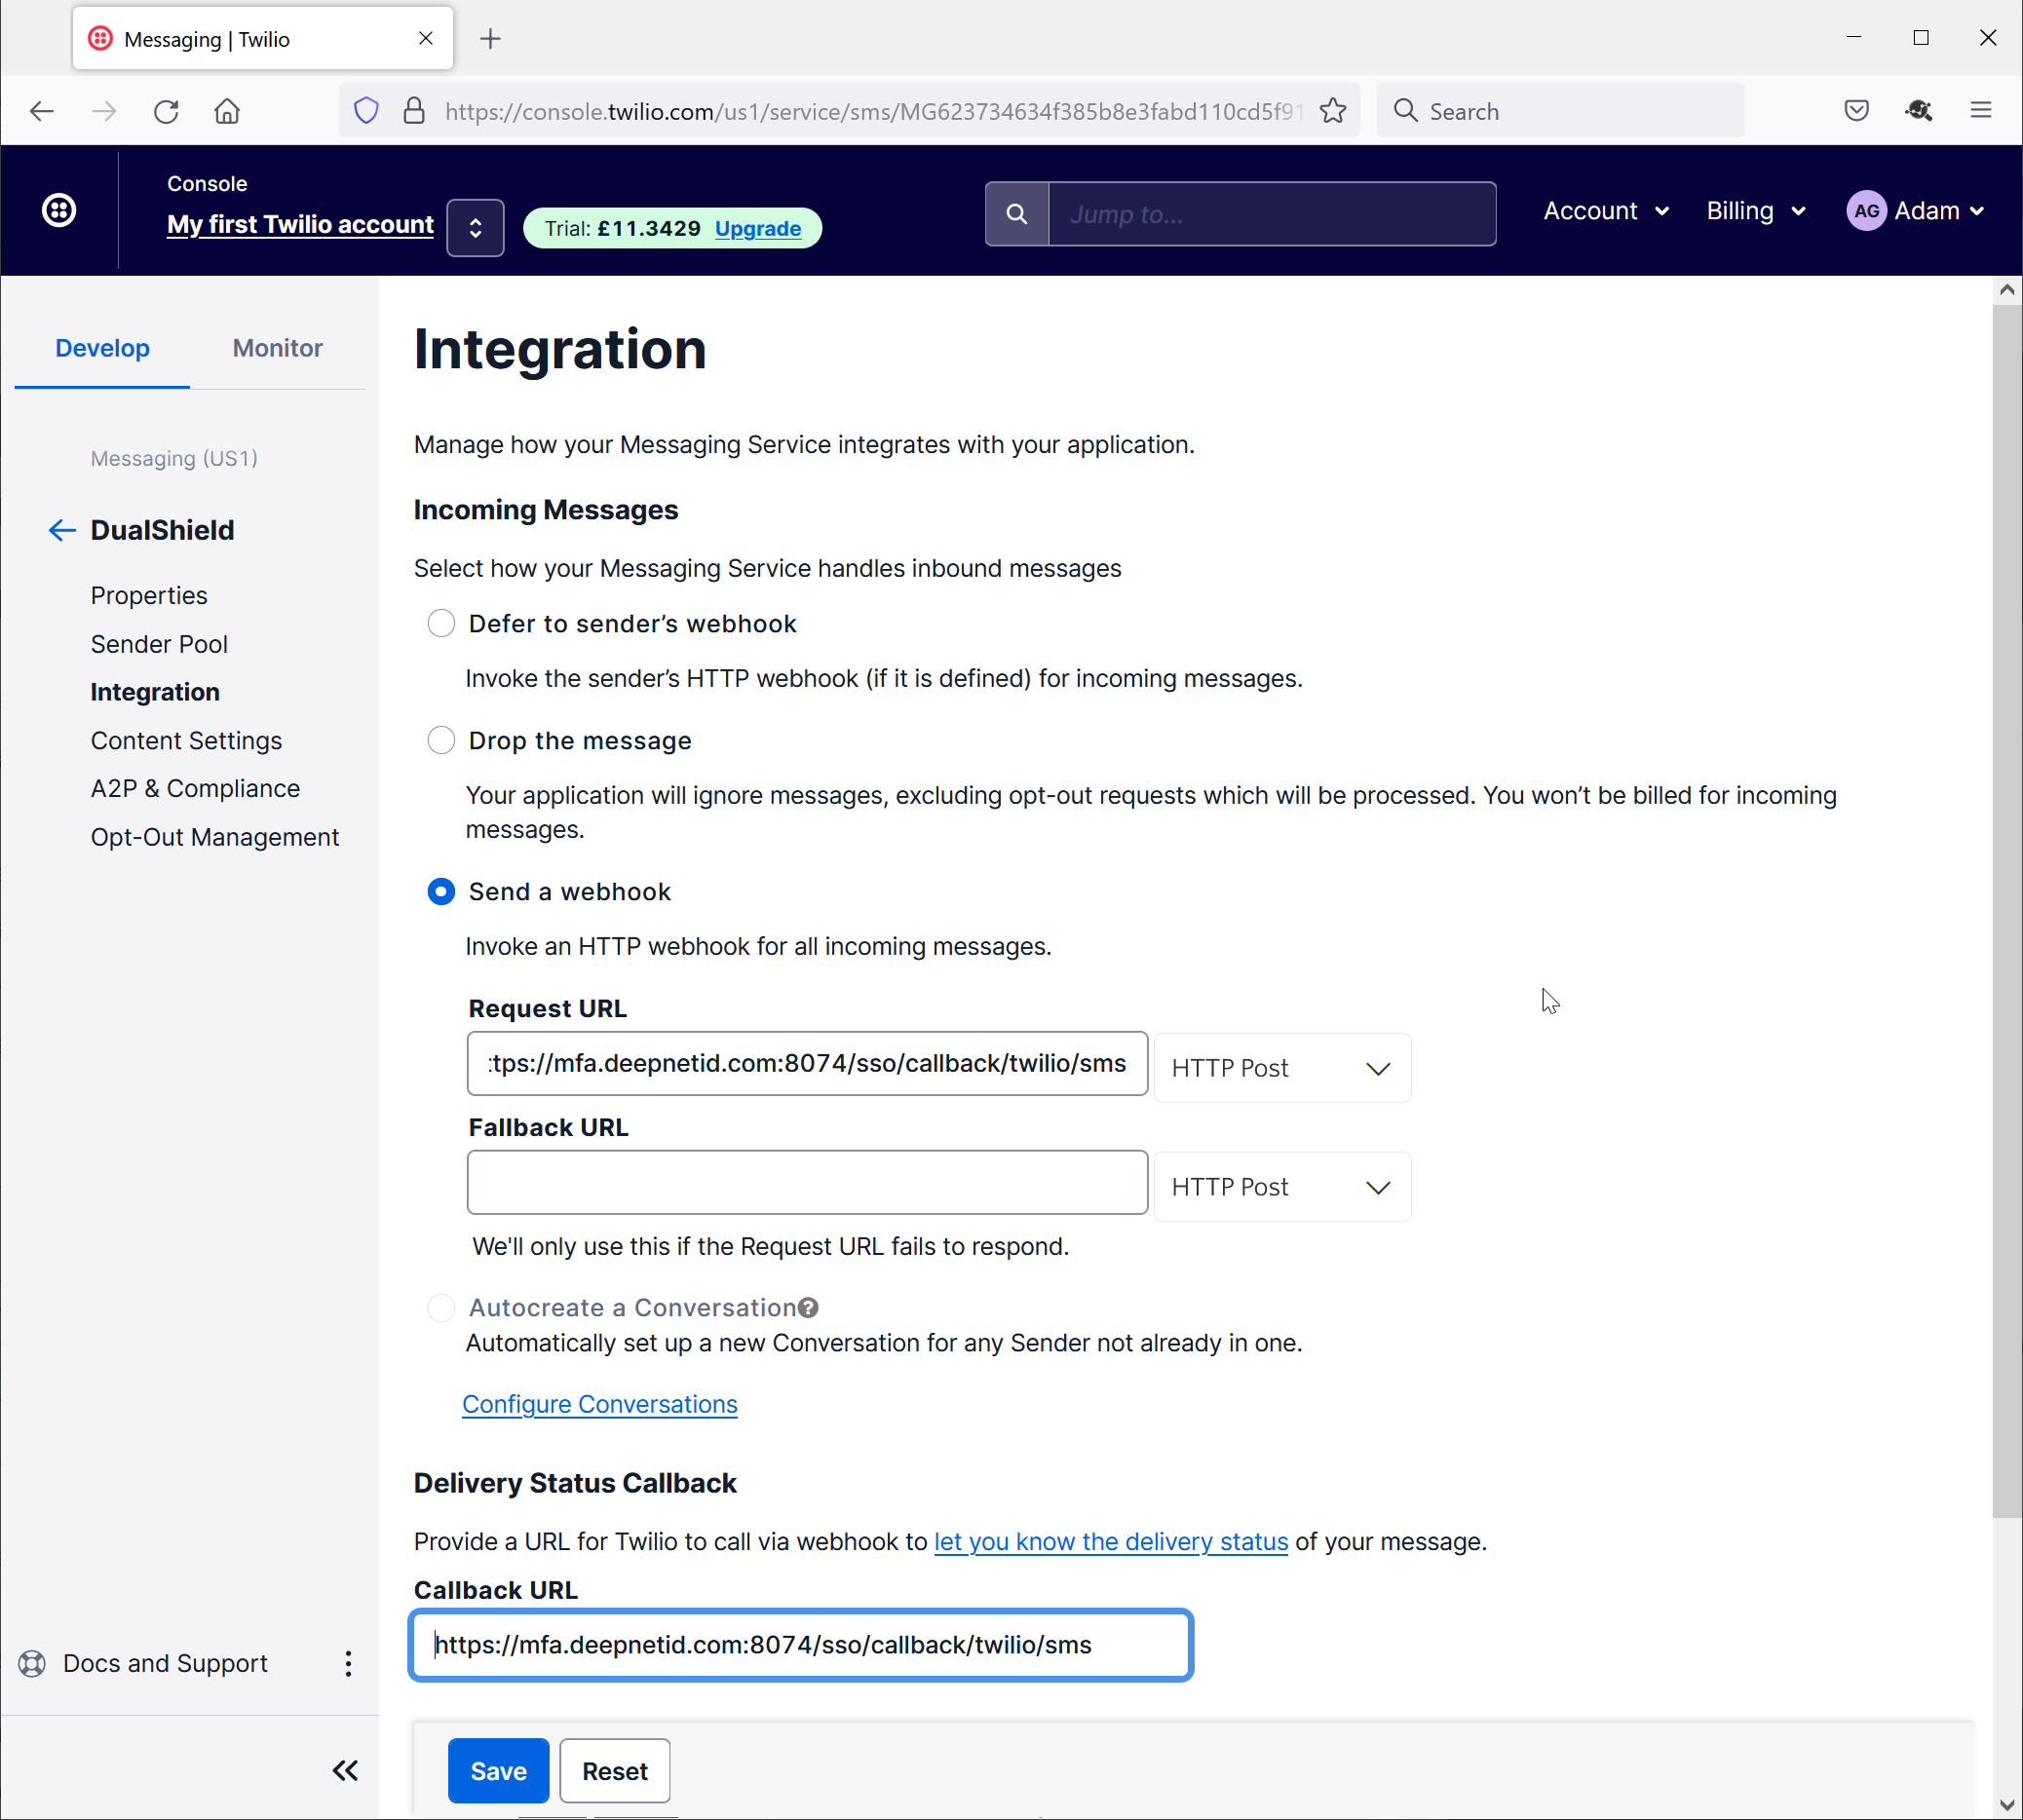This screenshot has width=2023, height=1820.
Task: Open Fallback URL HTTP Post dropdown
Action: click(1282, 1187)
